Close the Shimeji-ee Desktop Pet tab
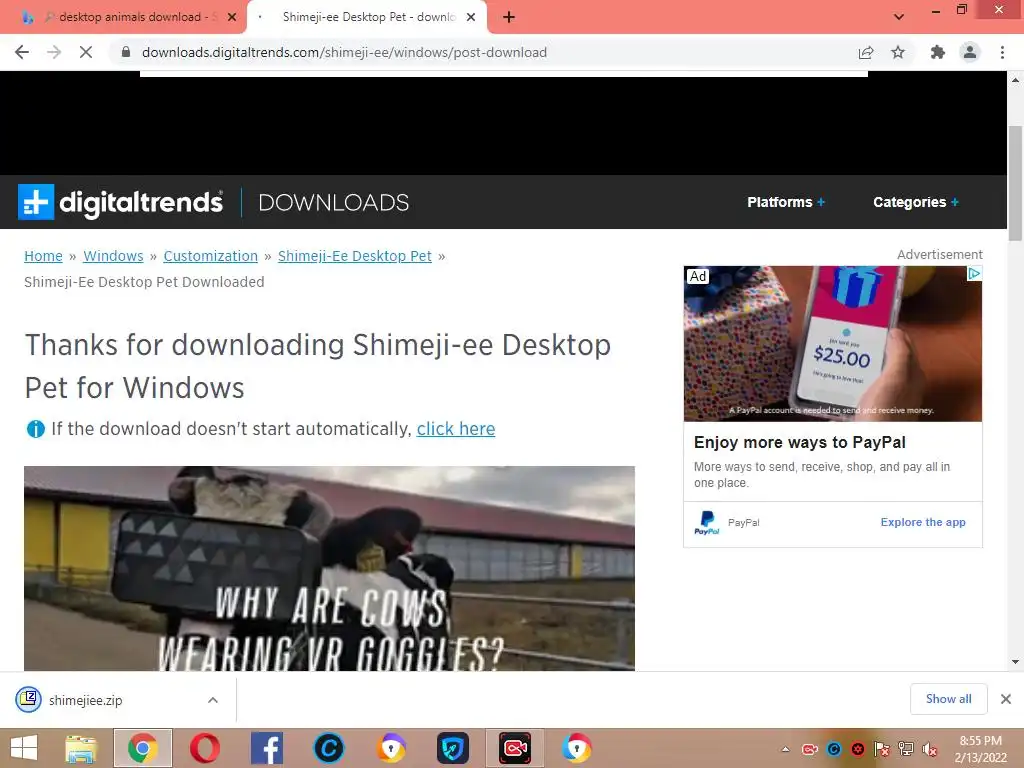1024x768 pixels. (471, 17)
